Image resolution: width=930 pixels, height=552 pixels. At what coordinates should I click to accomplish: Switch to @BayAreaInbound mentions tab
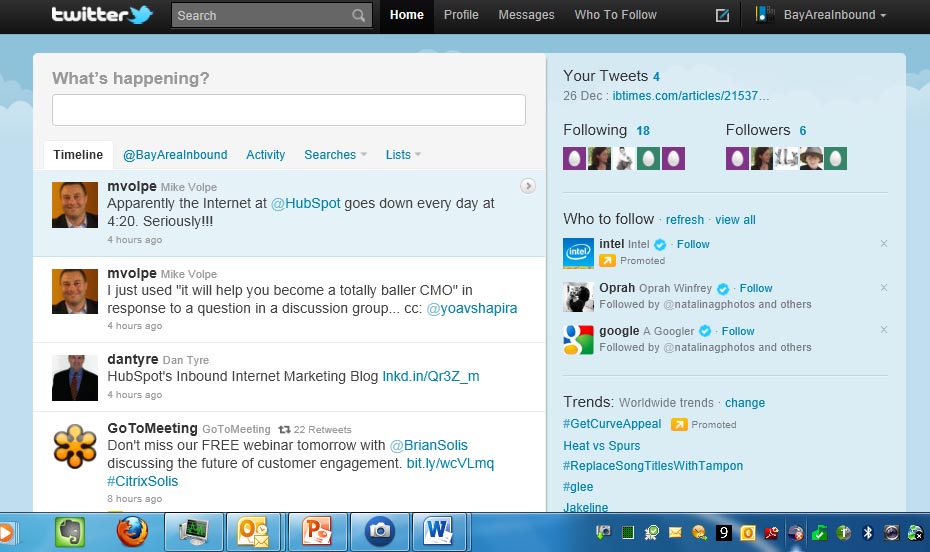(x=175, y=155)
